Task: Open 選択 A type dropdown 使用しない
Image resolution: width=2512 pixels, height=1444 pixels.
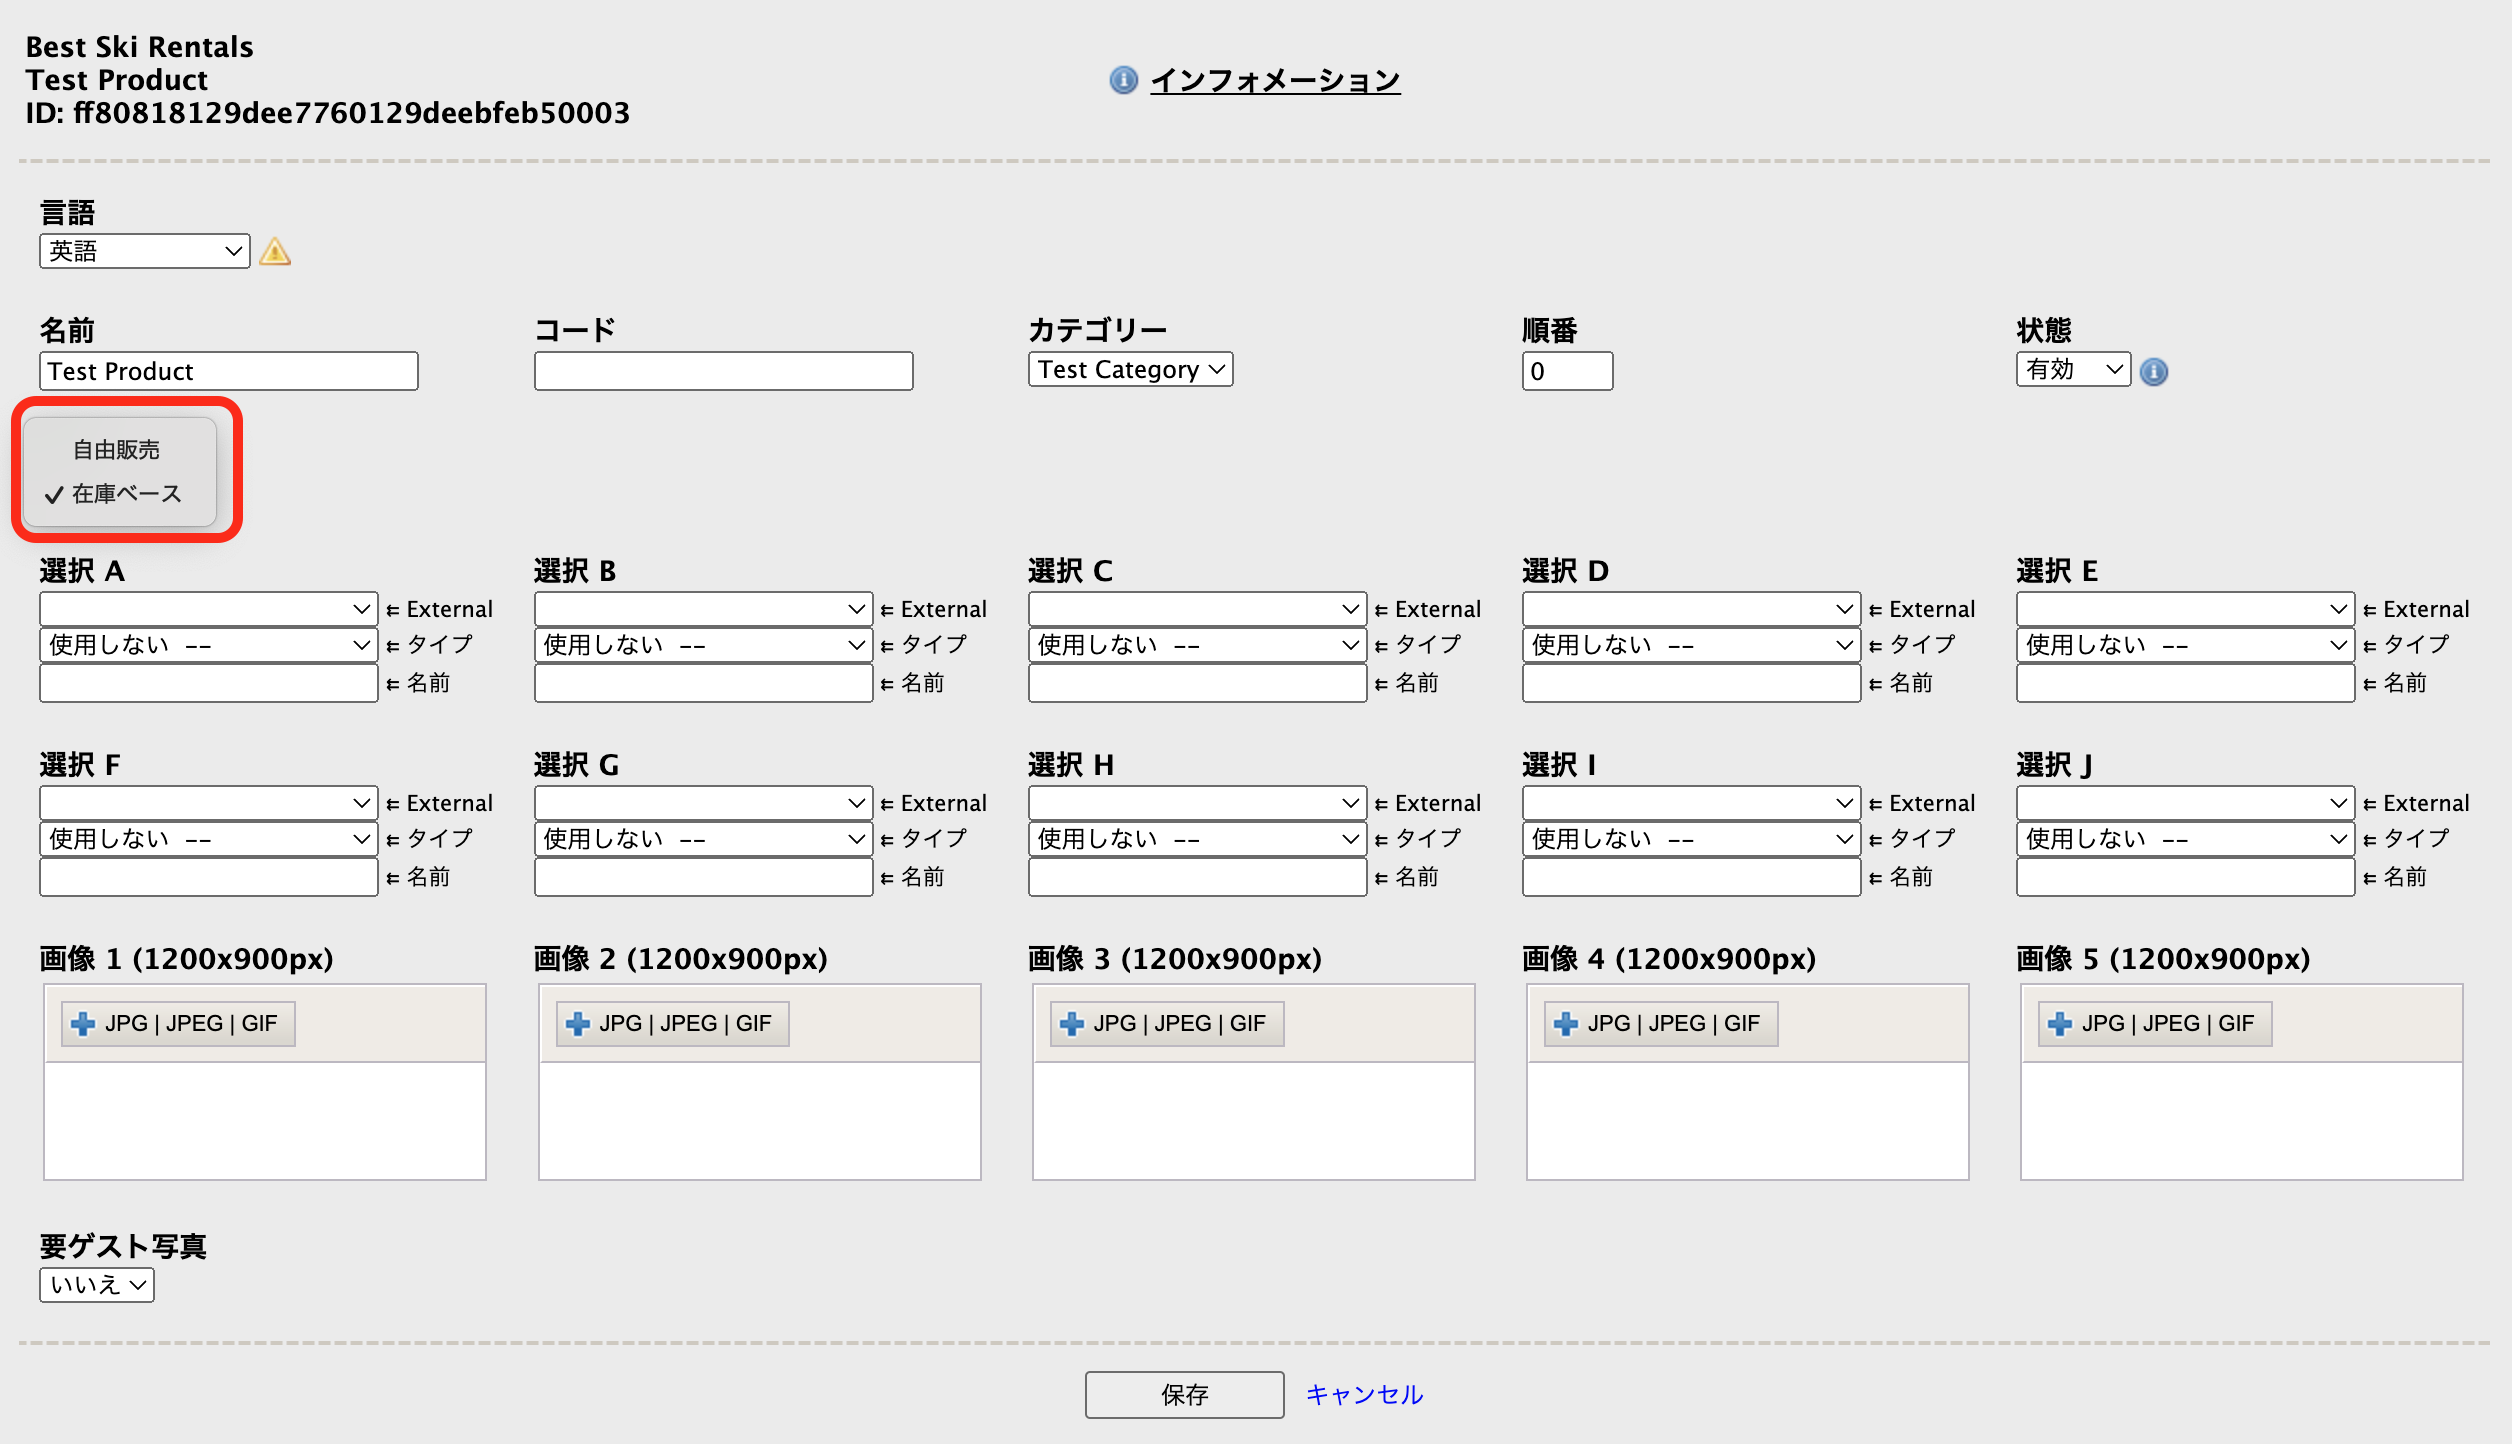Action: pyautogui.click(x=208, y=645)
